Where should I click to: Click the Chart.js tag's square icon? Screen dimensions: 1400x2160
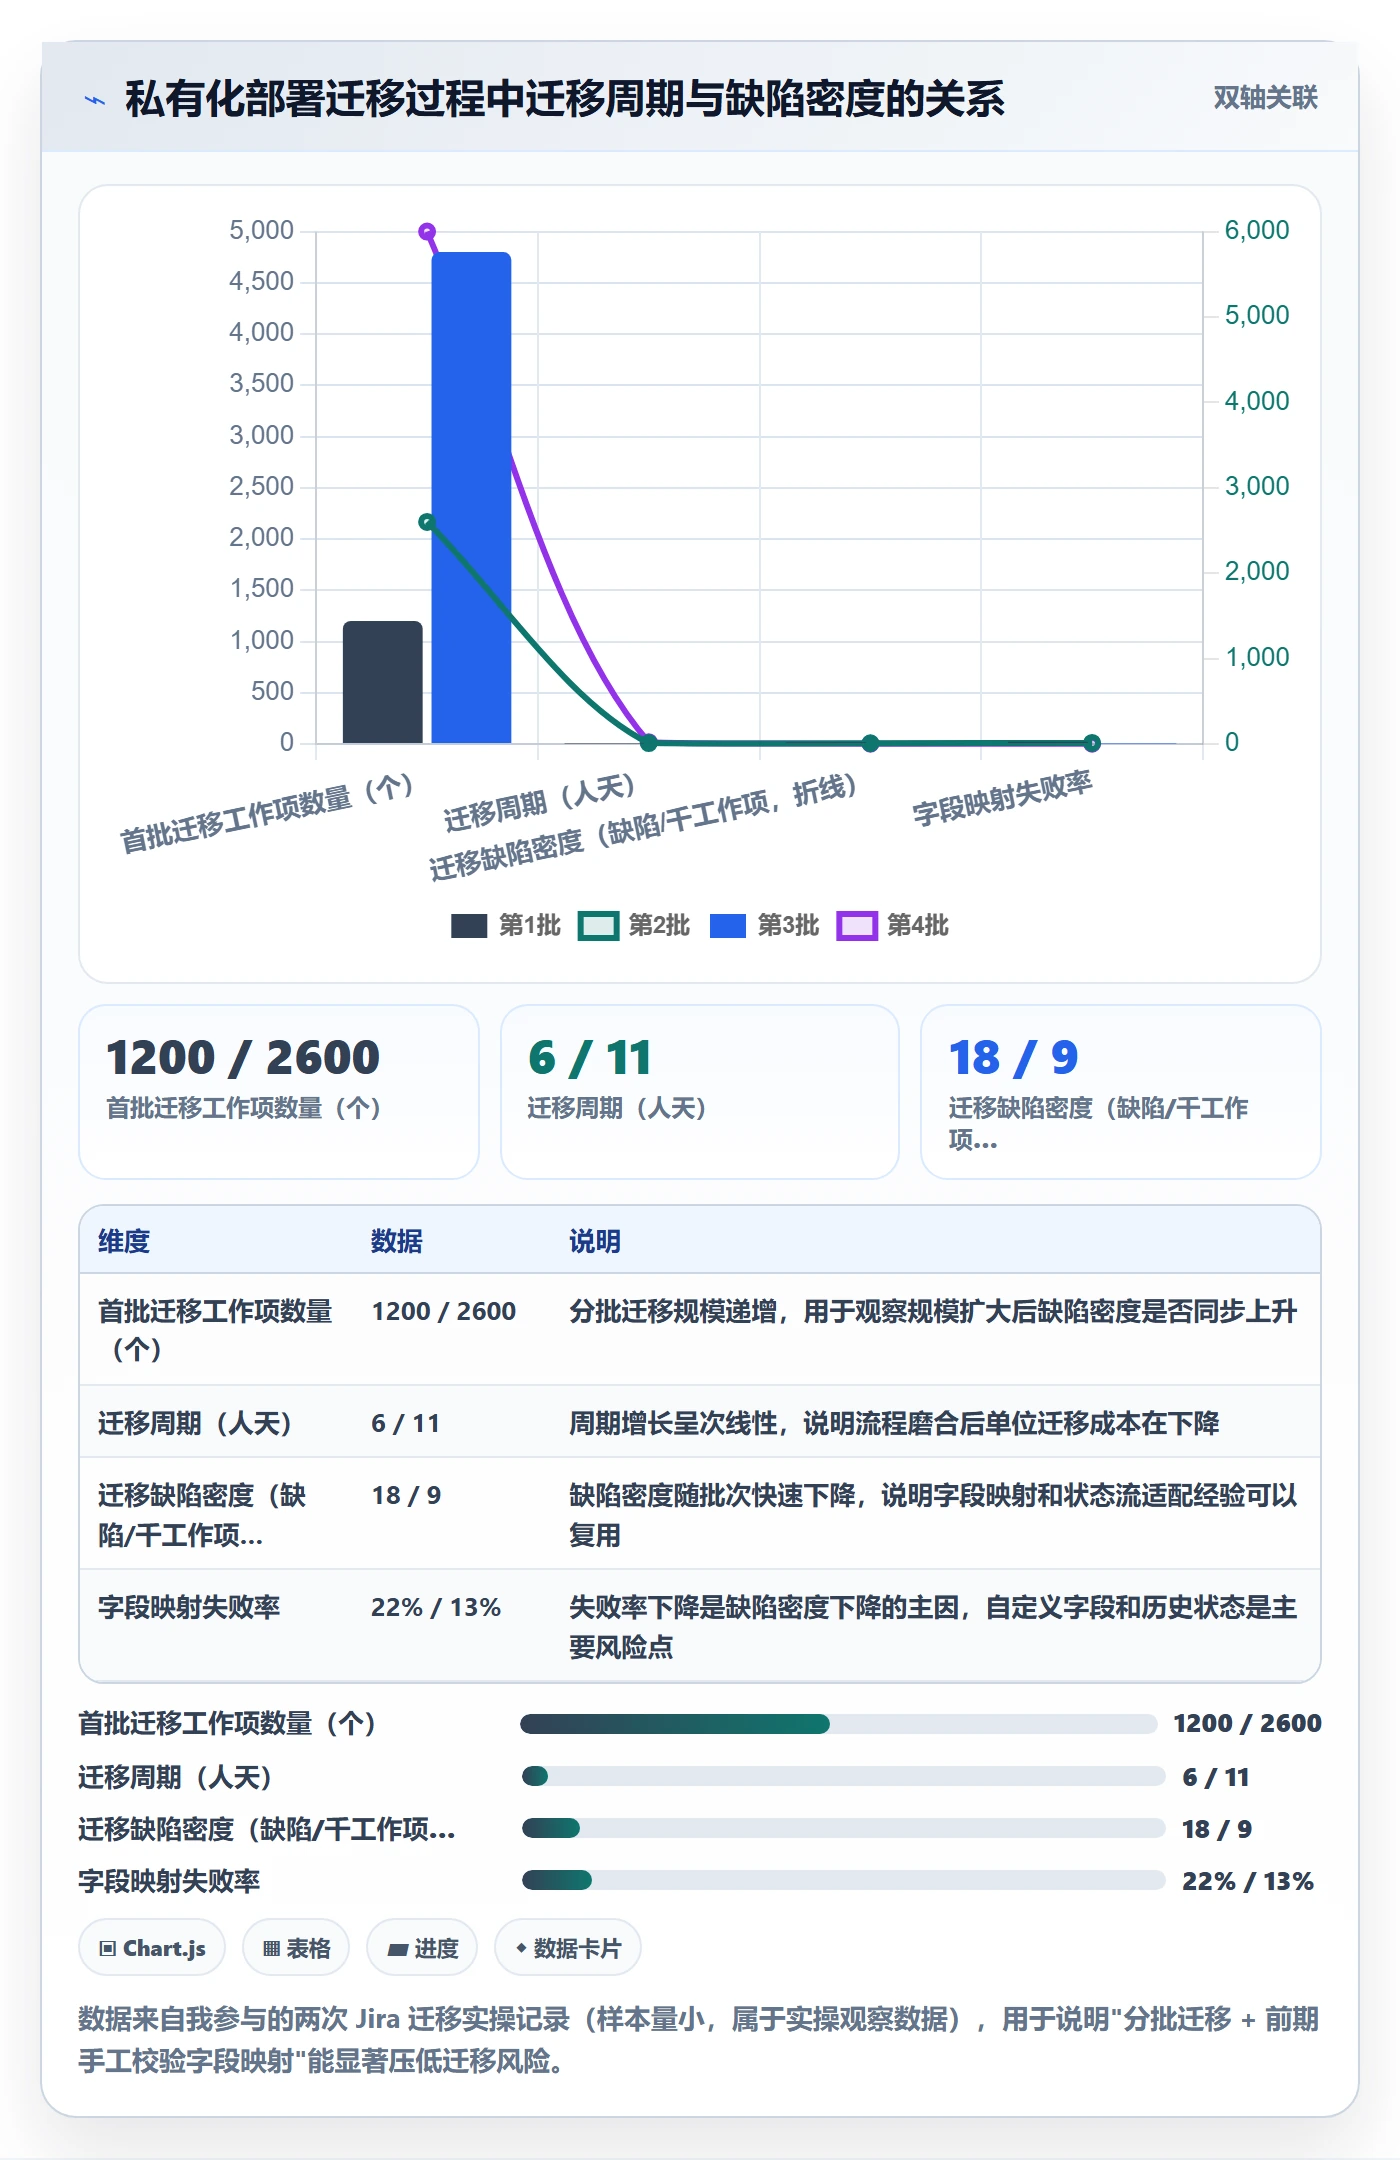click(107, 1948)
